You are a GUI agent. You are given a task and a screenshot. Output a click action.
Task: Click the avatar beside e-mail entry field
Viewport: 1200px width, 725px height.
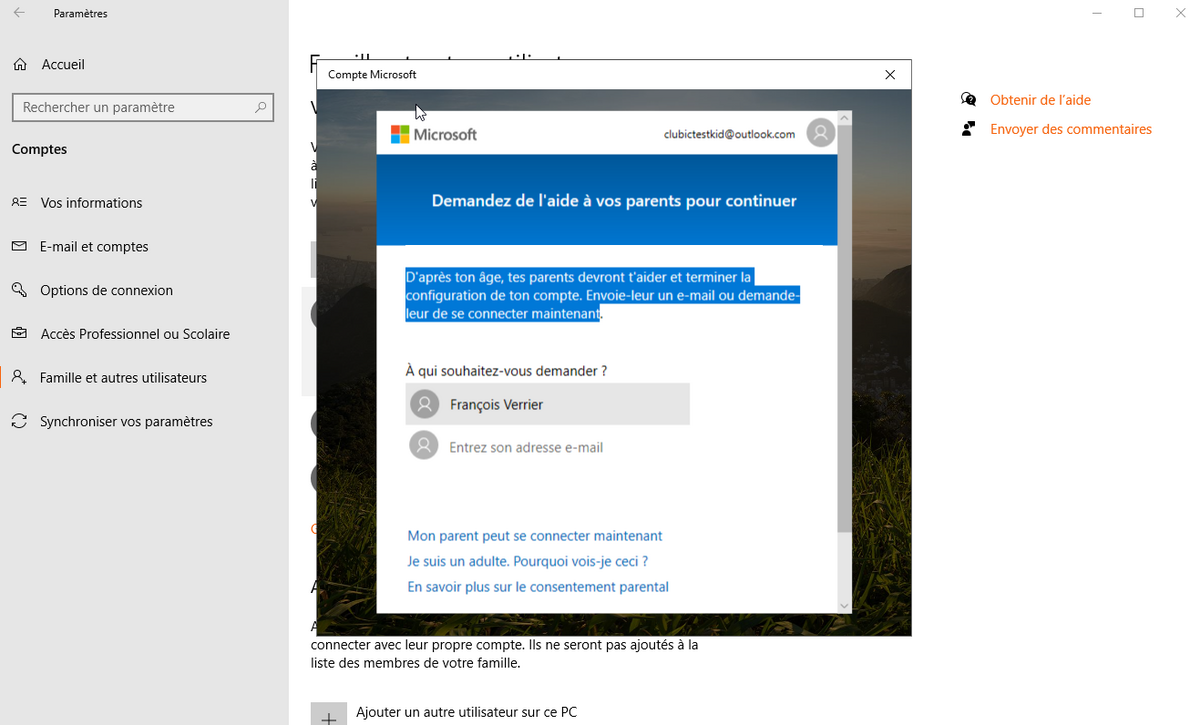425,446
